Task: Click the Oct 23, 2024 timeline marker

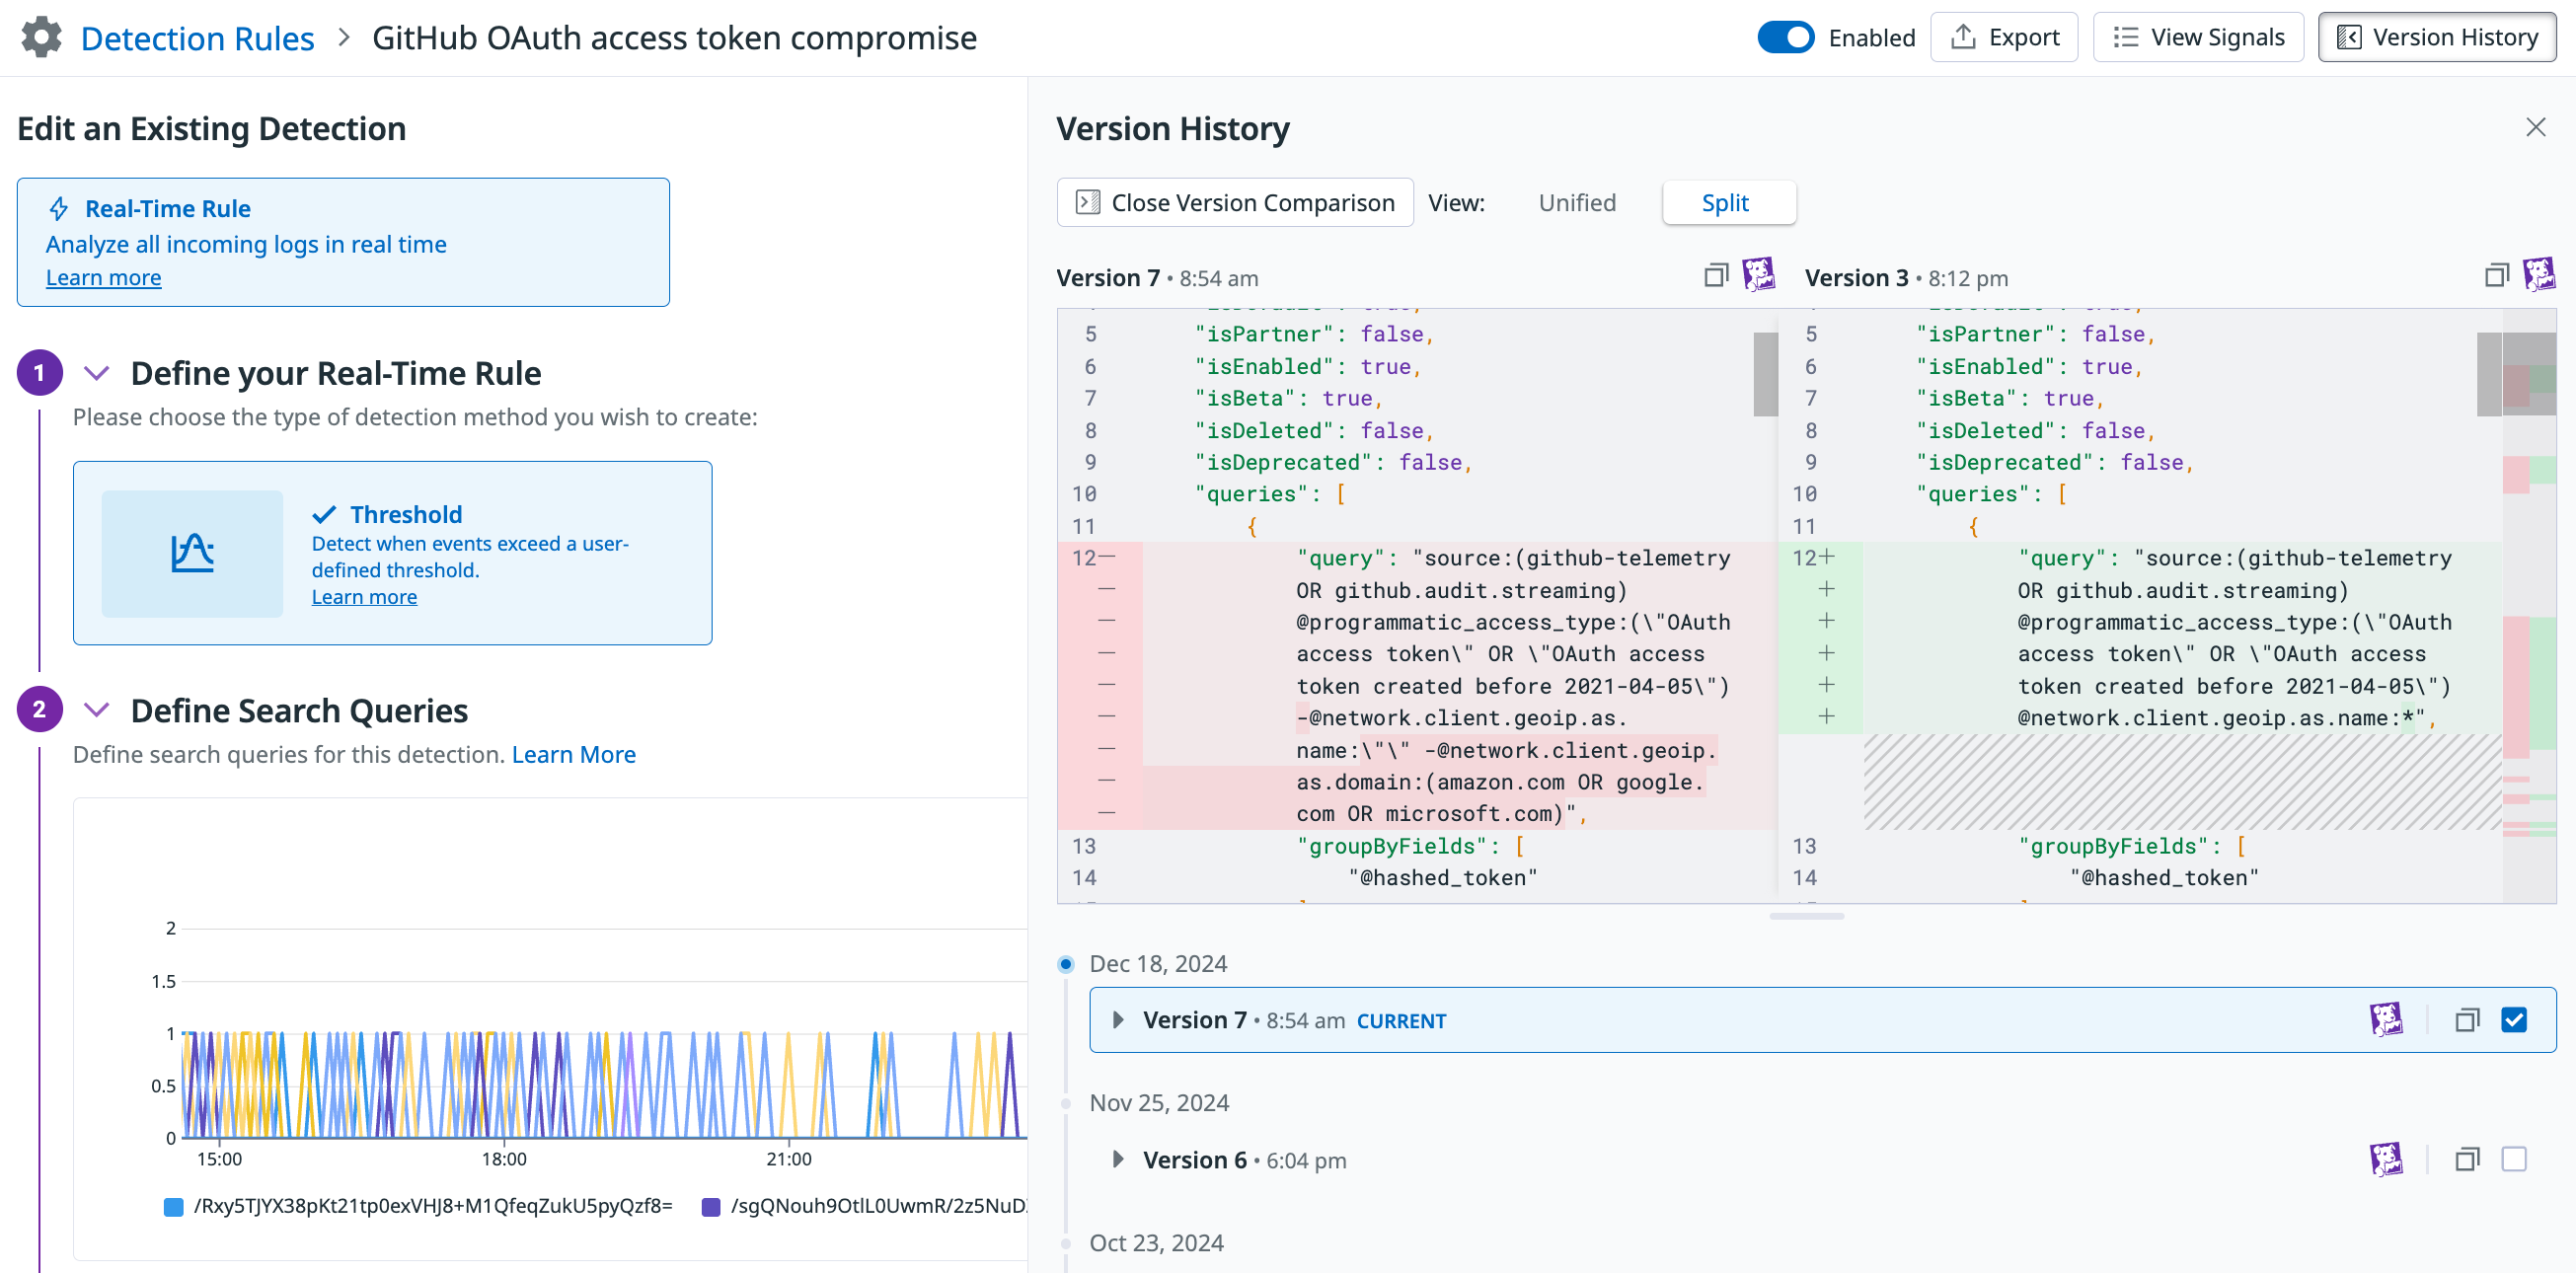Action: (1066, 1244)
